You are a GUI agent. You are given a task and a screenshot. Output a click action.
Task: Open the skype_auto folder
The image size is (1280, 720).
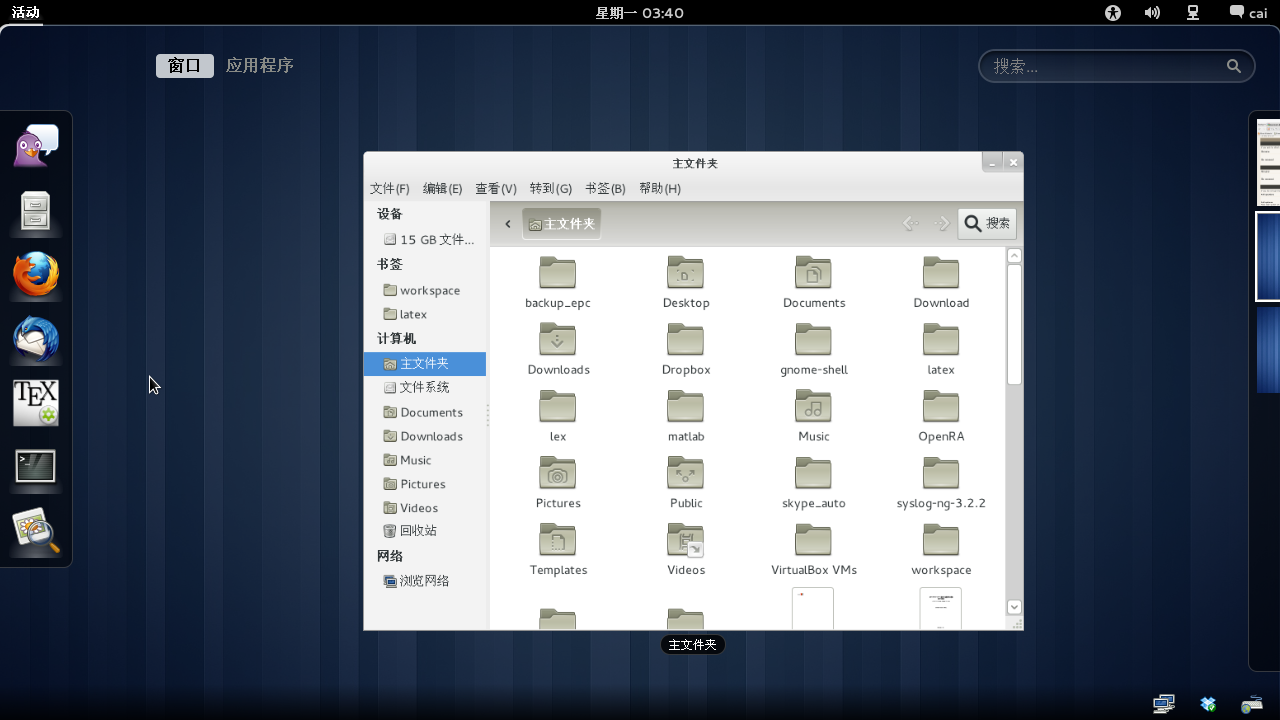(x=814, y=484)
